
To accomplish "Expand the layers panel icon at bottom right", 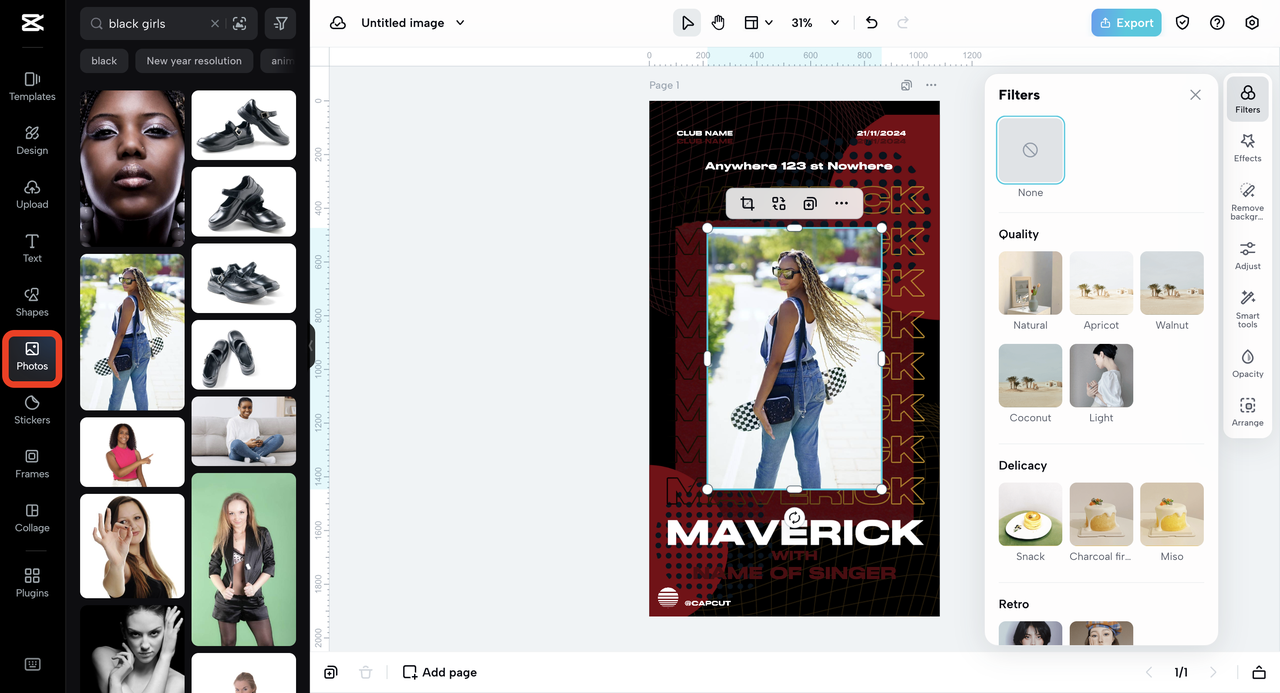I will (x=1258, y=672).
